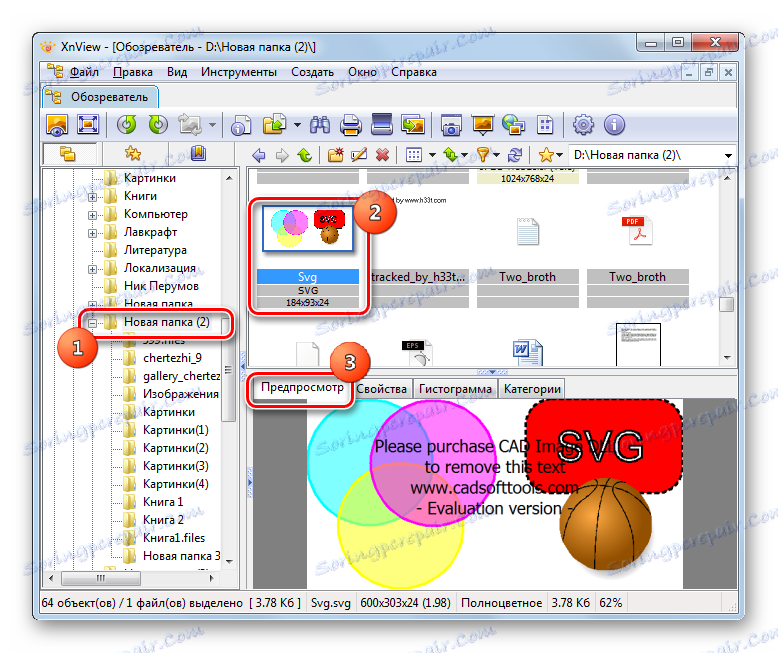
Task: Open the Файл menu
Action: [84, 72]
